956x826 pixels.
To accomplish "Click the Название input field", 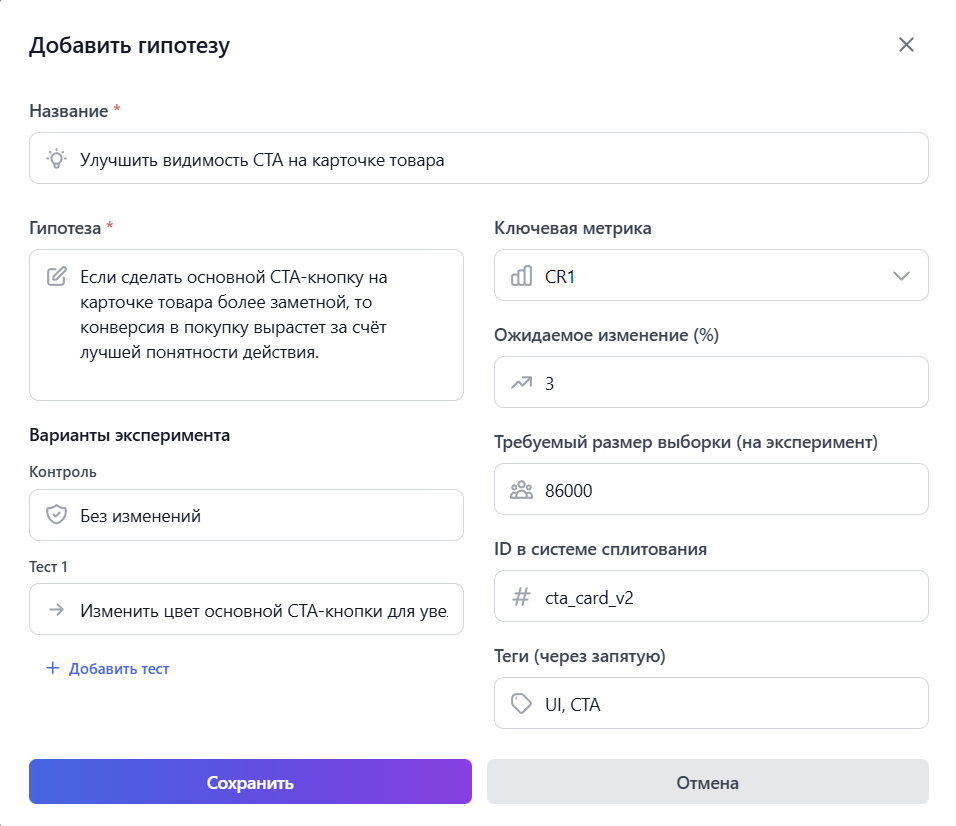I will tap(400, 157).
